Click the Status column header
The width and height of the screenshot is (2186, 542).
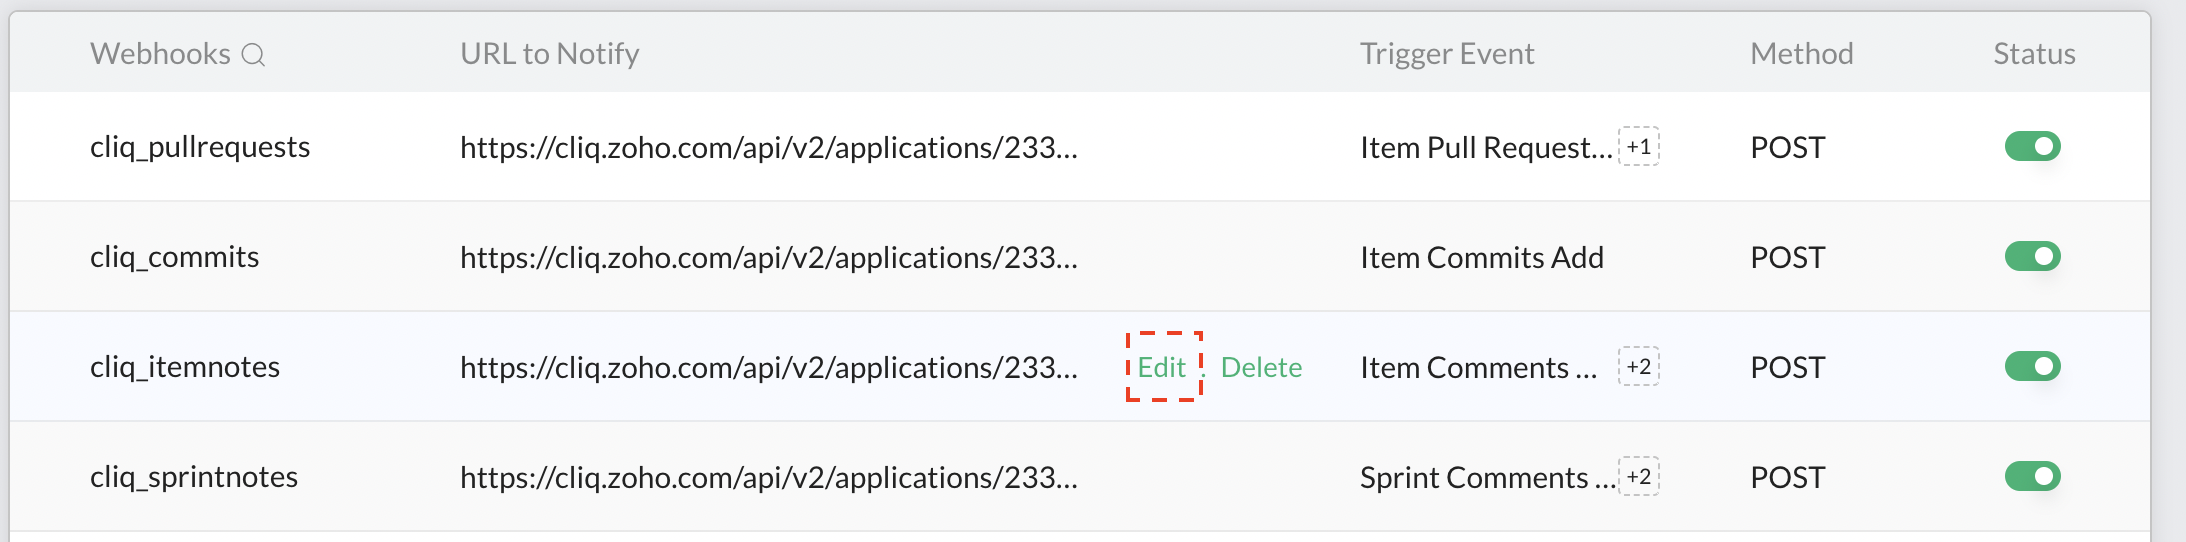(x=2034, y=54)
